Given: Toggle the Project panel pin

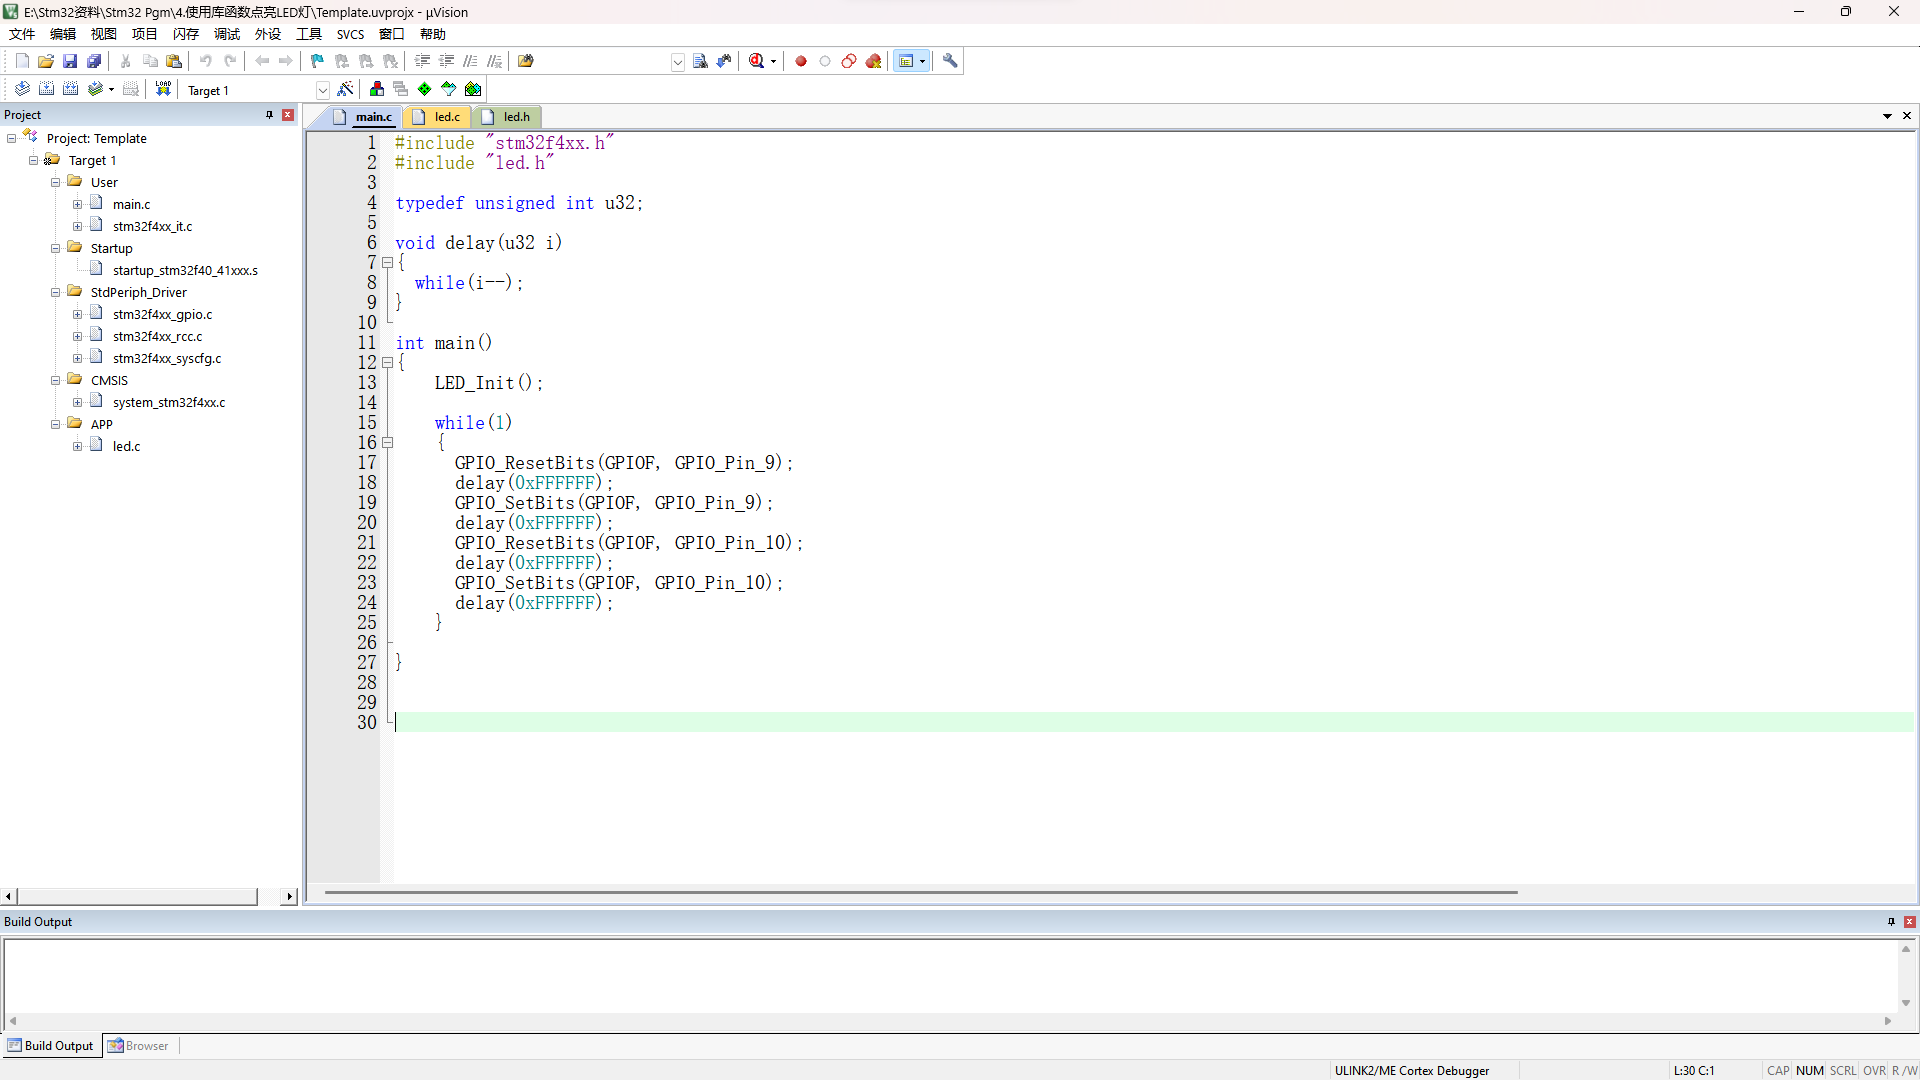Looking at the screenshot, I should coord(269,115).
